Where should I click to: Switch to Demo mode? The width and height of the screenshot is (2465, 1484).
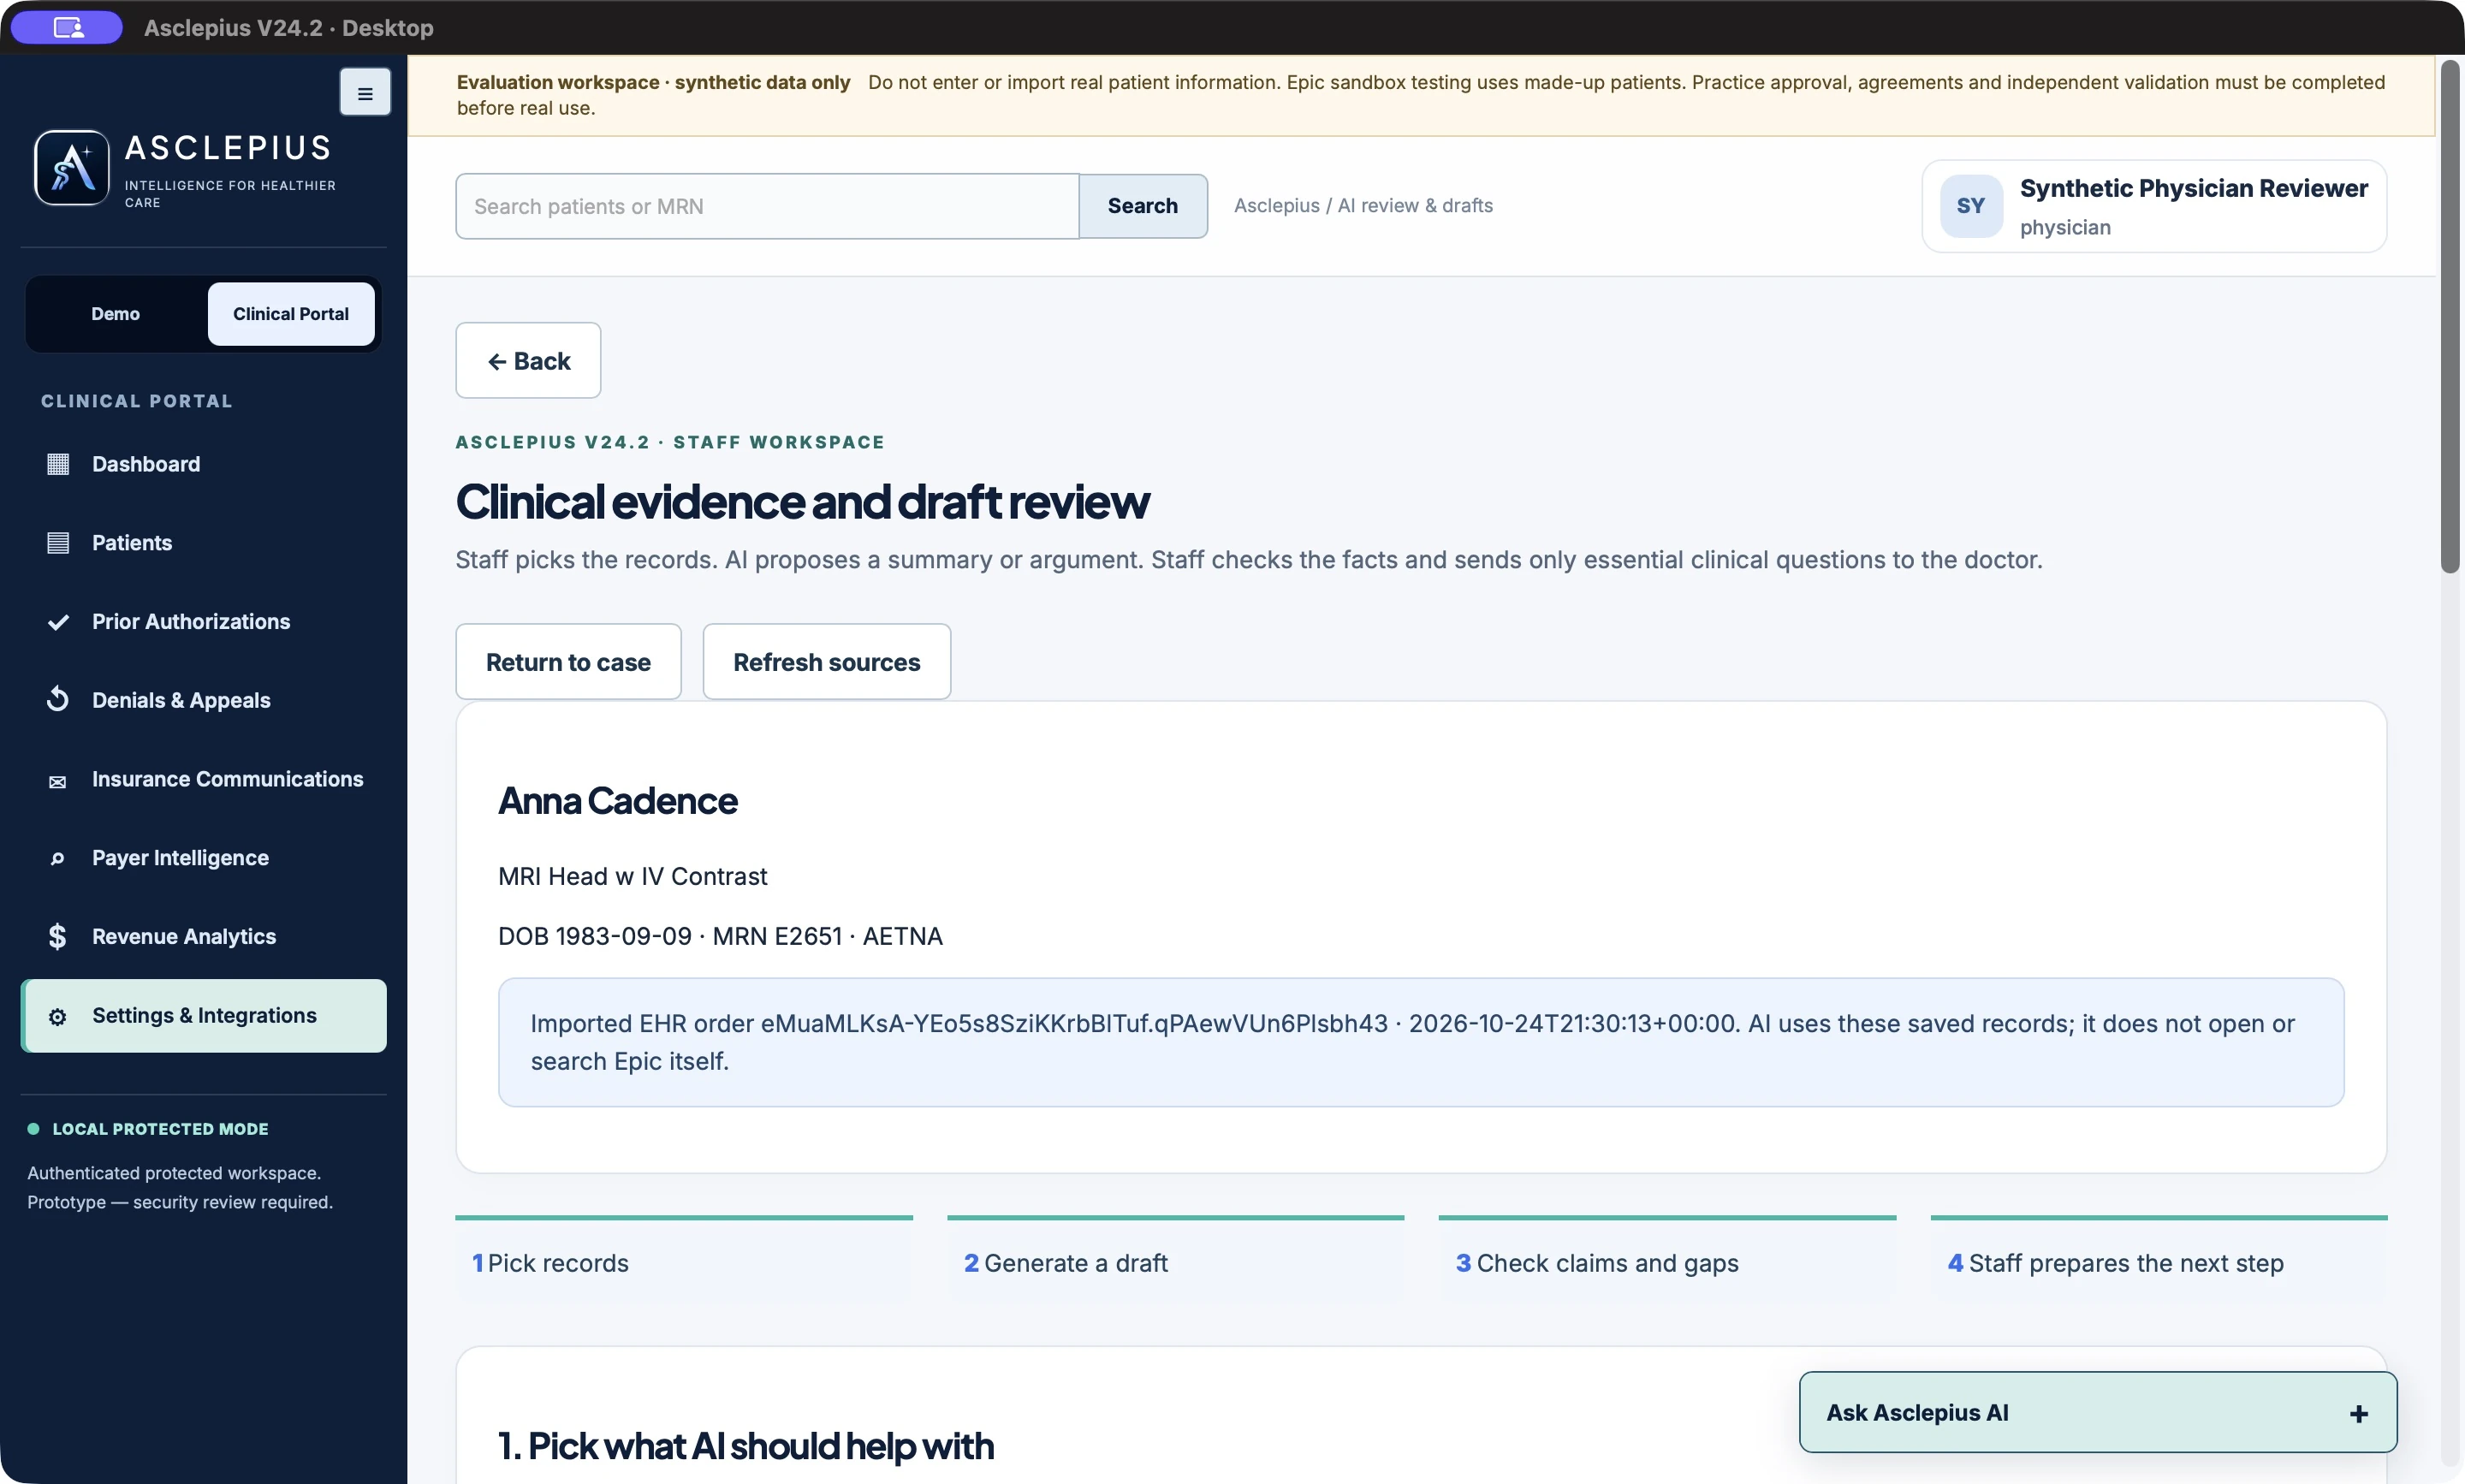click(115, 314)
